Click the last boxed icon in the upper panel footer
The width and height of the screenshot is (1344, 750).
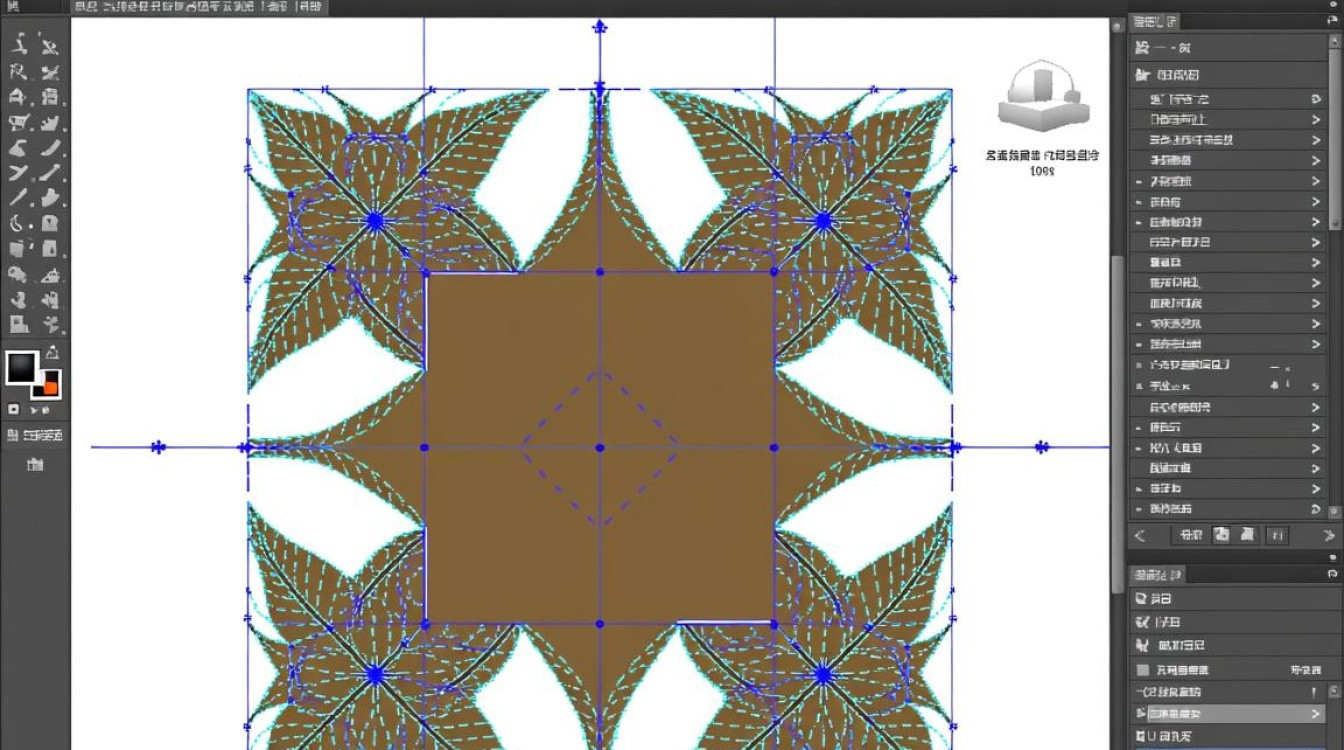pyautogui.click(x=1277, y=535)
